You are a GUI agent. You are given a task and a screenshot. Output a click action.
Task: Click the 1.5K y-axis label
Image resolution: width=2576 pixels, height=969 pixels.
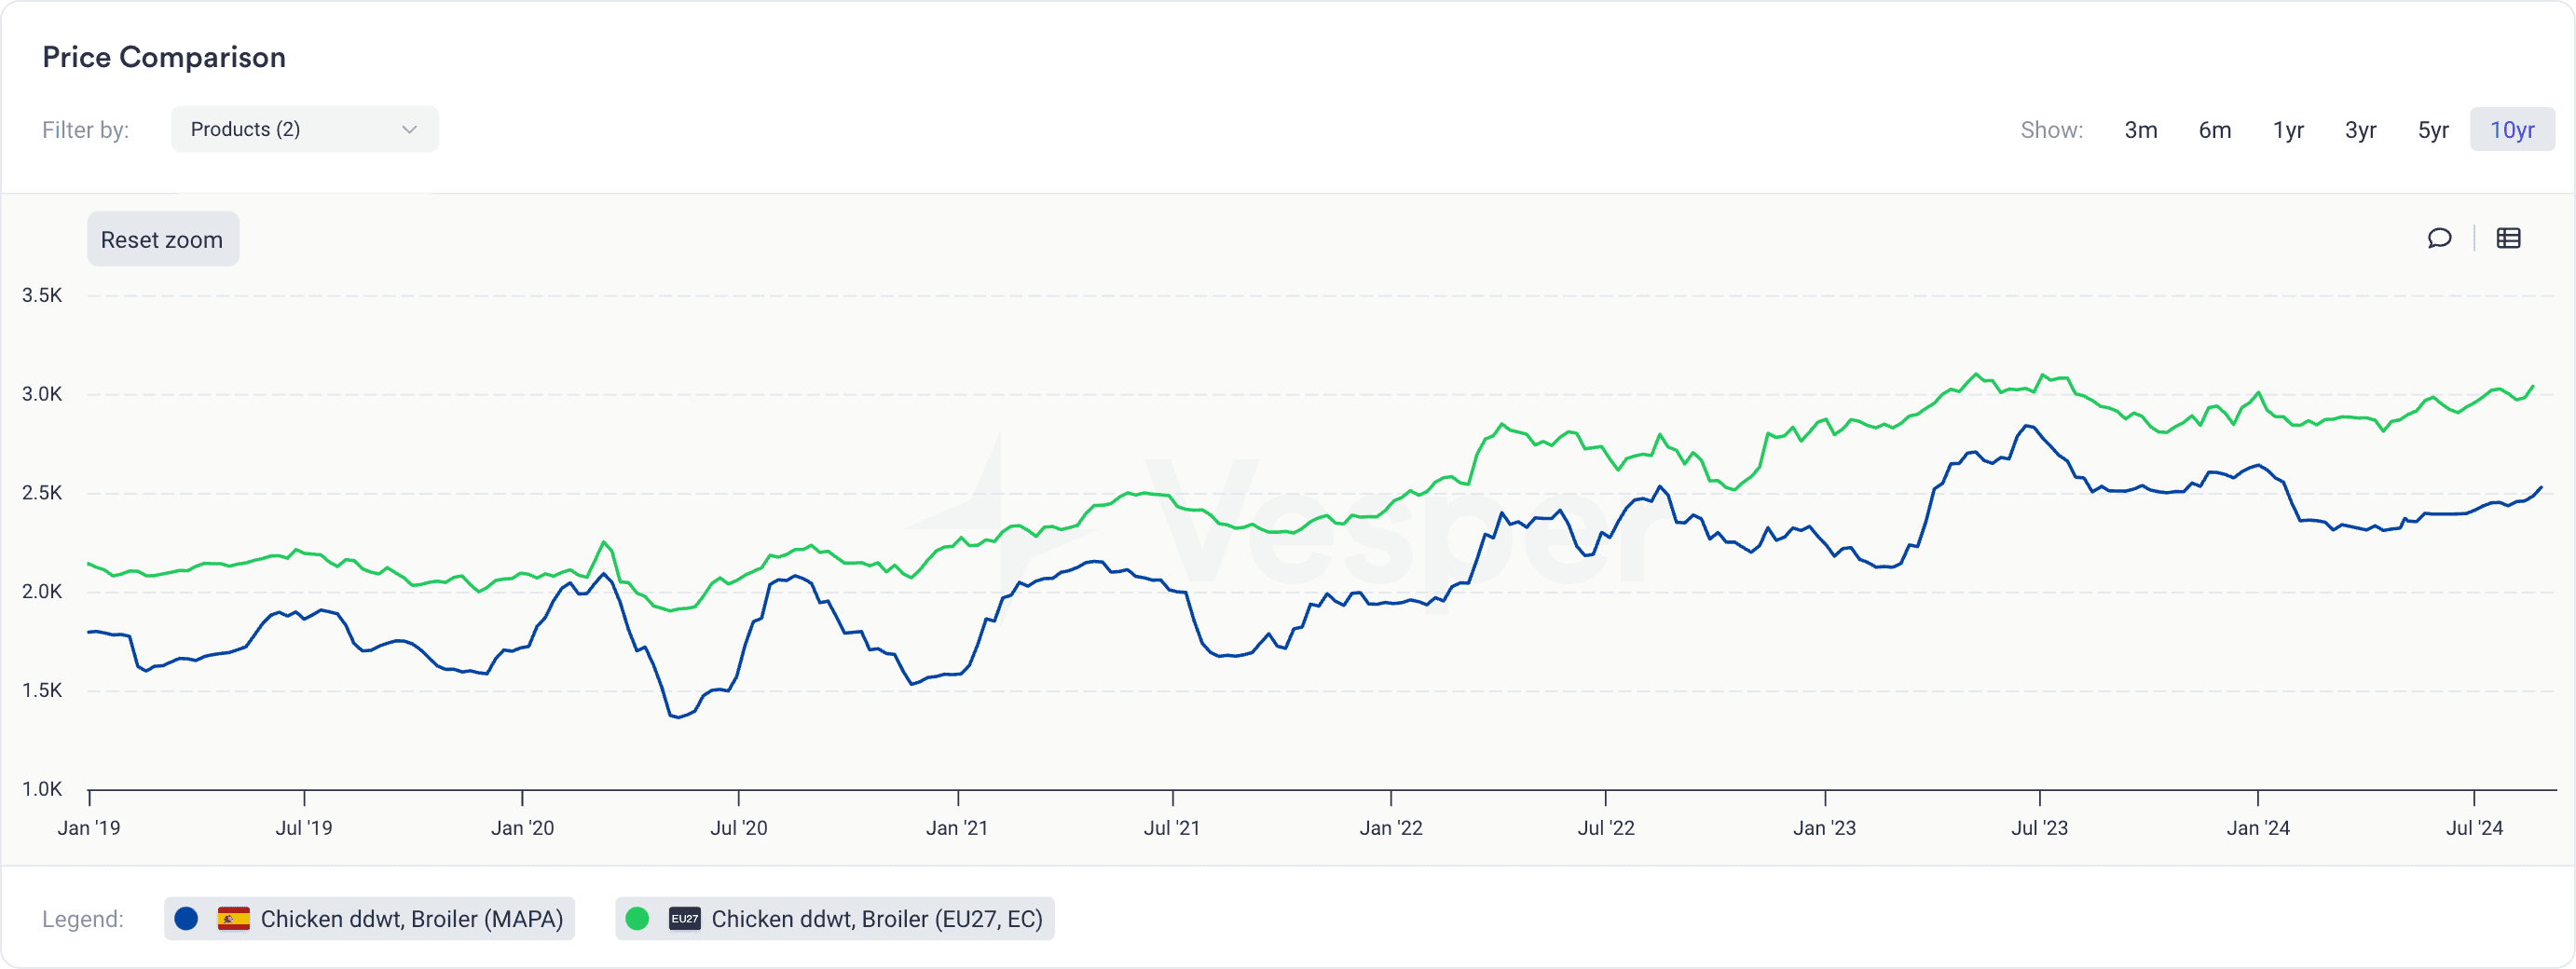coord(42,691)
